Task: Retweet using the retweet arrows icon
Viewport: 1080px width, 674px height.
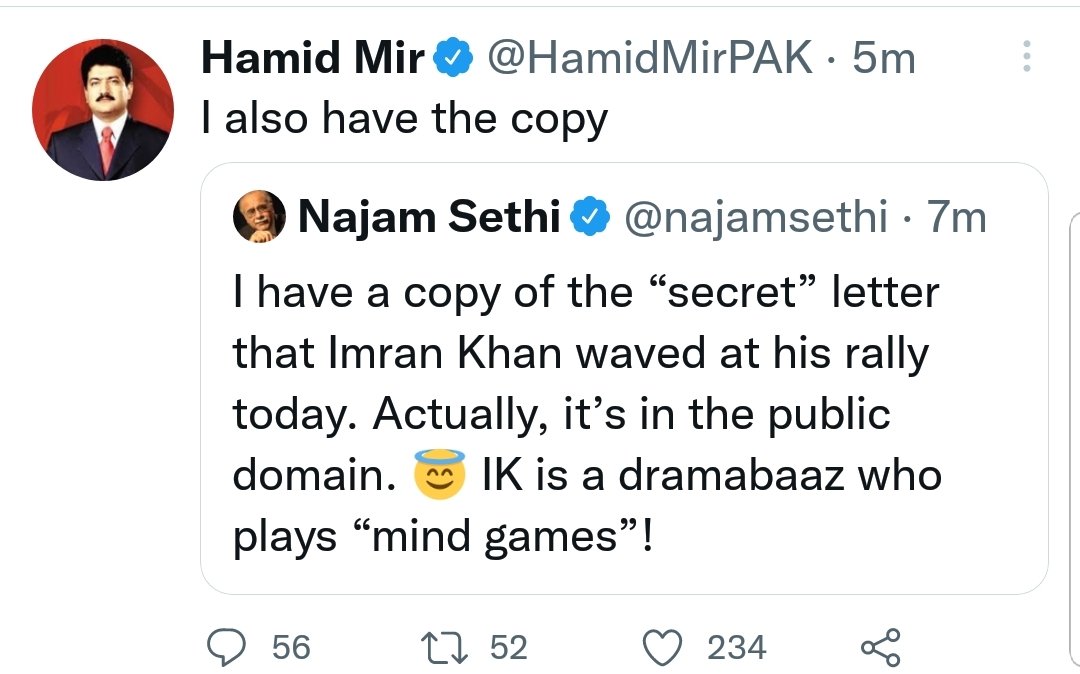Action: coord(445,649)
